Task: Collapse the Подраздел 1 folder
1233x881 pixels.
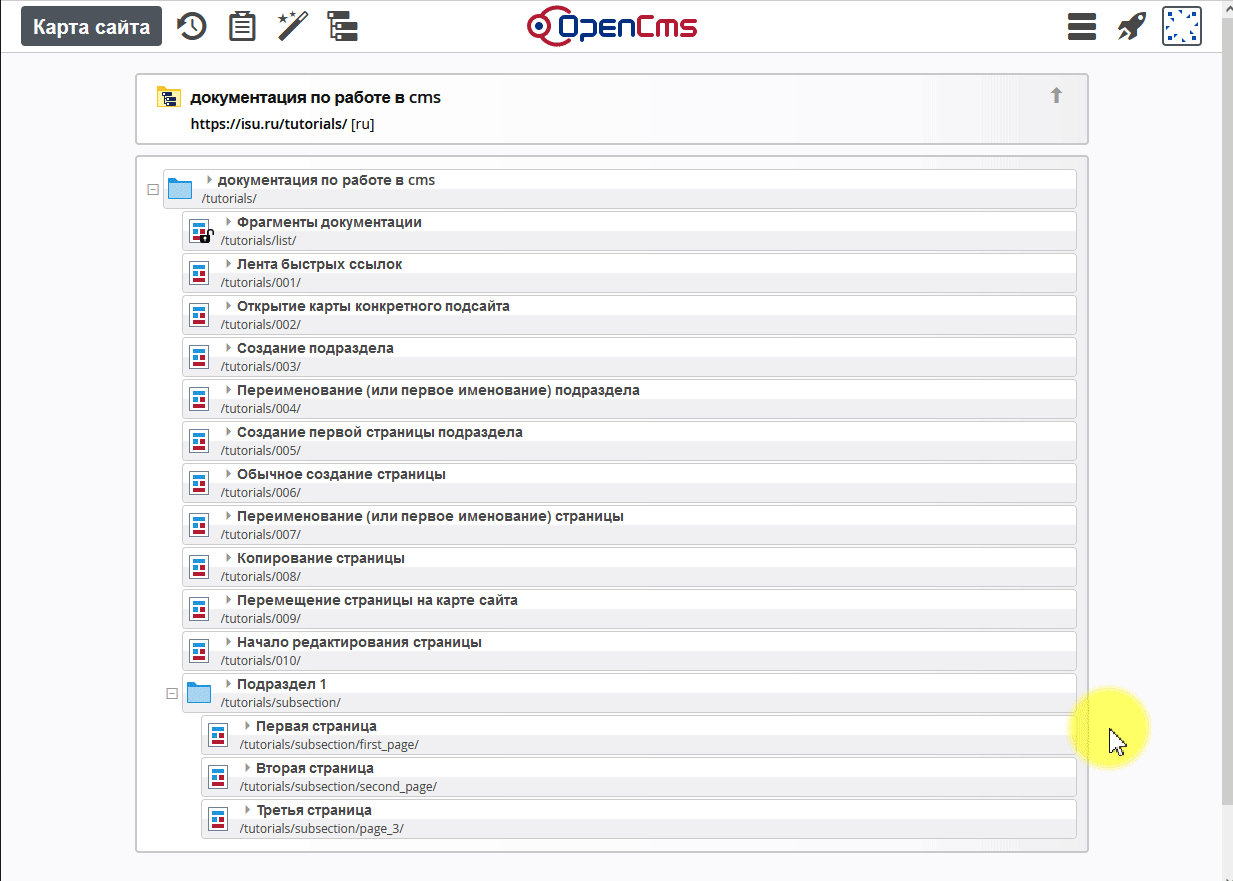Action: 172,693
